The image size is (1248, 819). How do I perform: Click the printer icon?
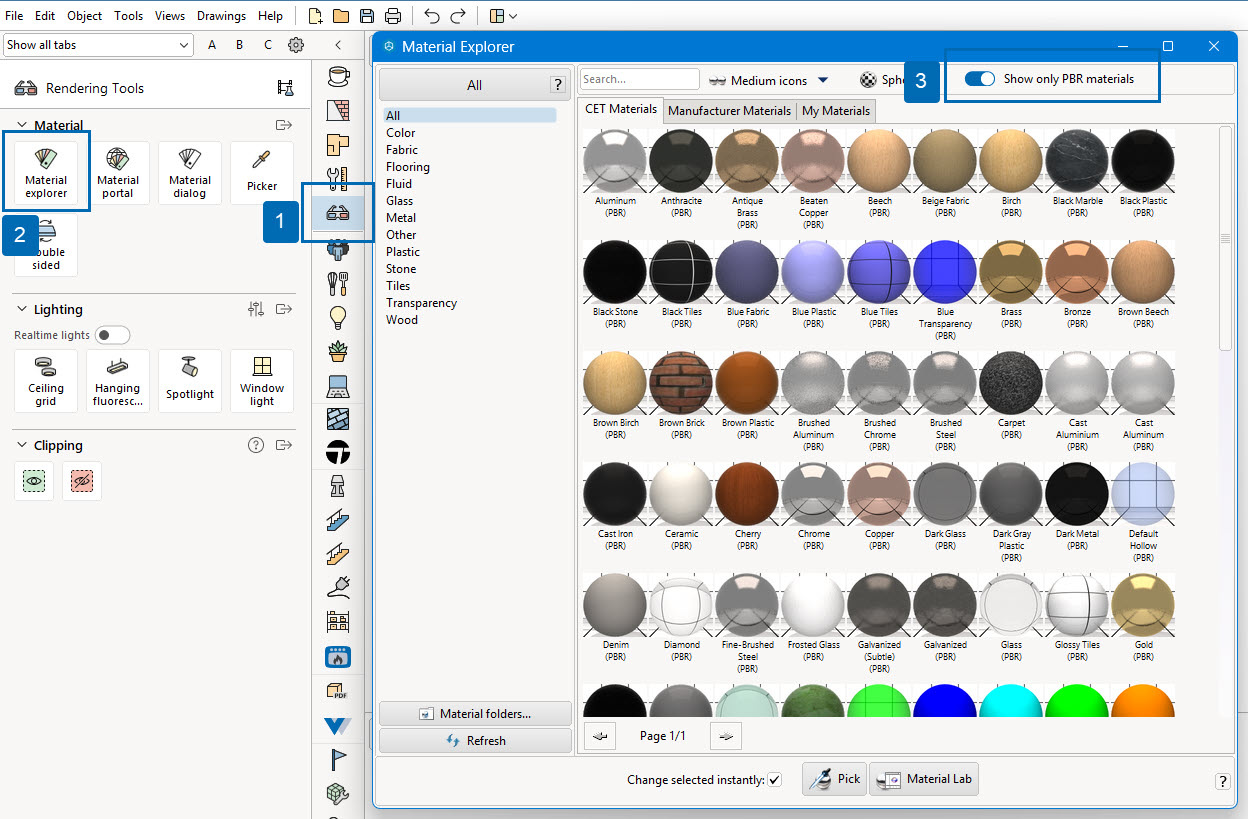(393, 16)
